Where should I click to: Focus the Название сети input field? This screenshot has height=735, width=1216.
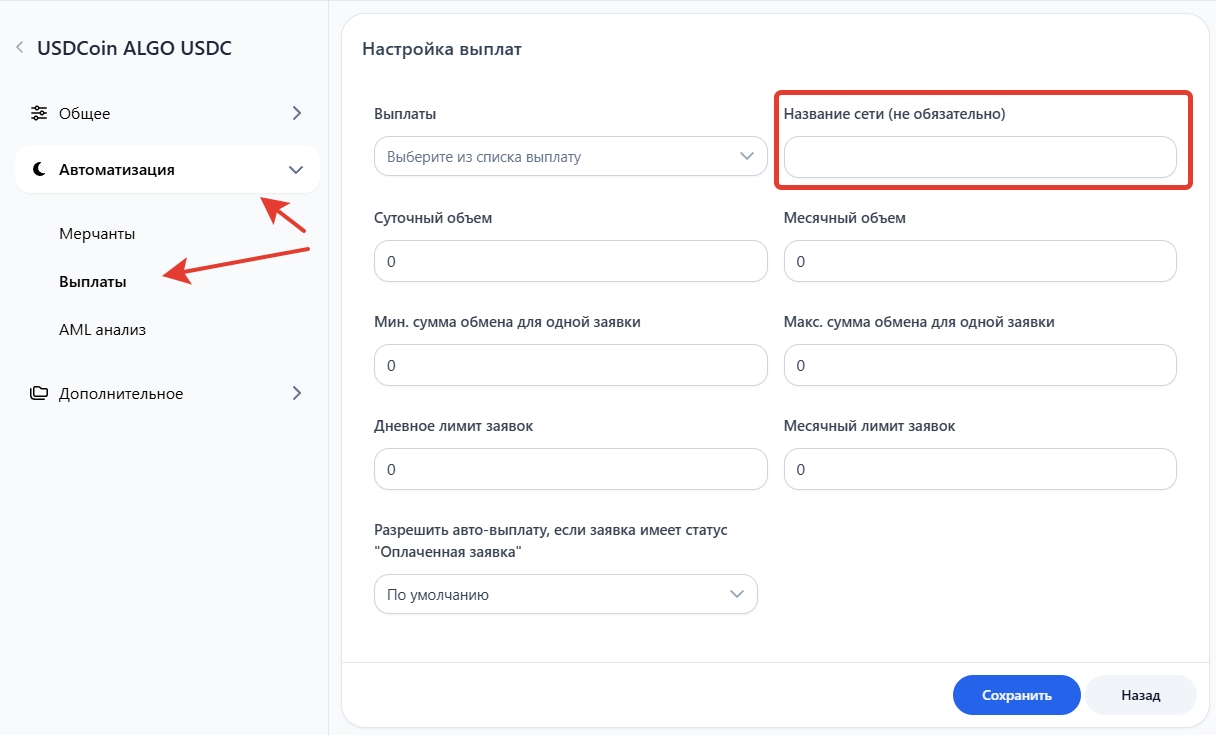979,157
